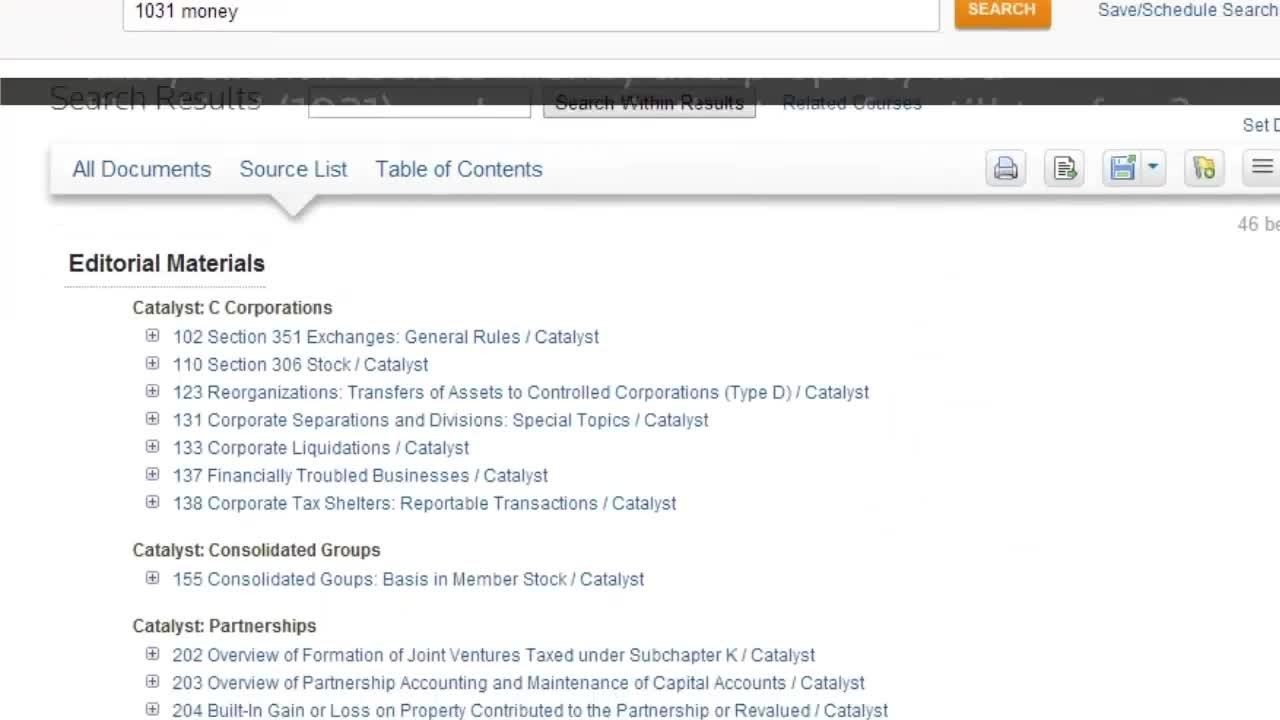Image resolution: width=1280 pixels, height=720 pixels.
Task: Open the Save options dropdown arrow
Action: click(x=1152, y=169)
